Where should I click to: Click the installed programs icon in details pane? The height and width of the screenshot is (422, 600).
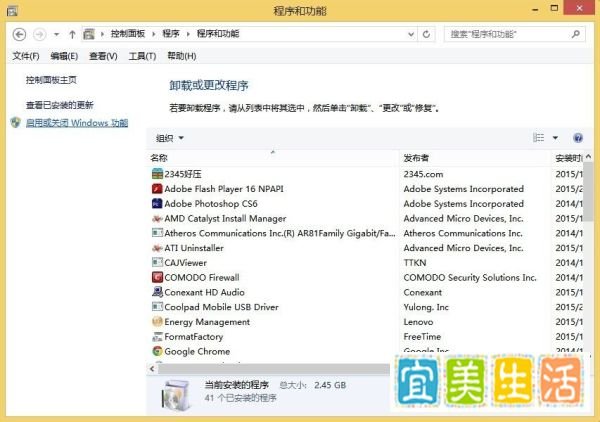point(176,394)
